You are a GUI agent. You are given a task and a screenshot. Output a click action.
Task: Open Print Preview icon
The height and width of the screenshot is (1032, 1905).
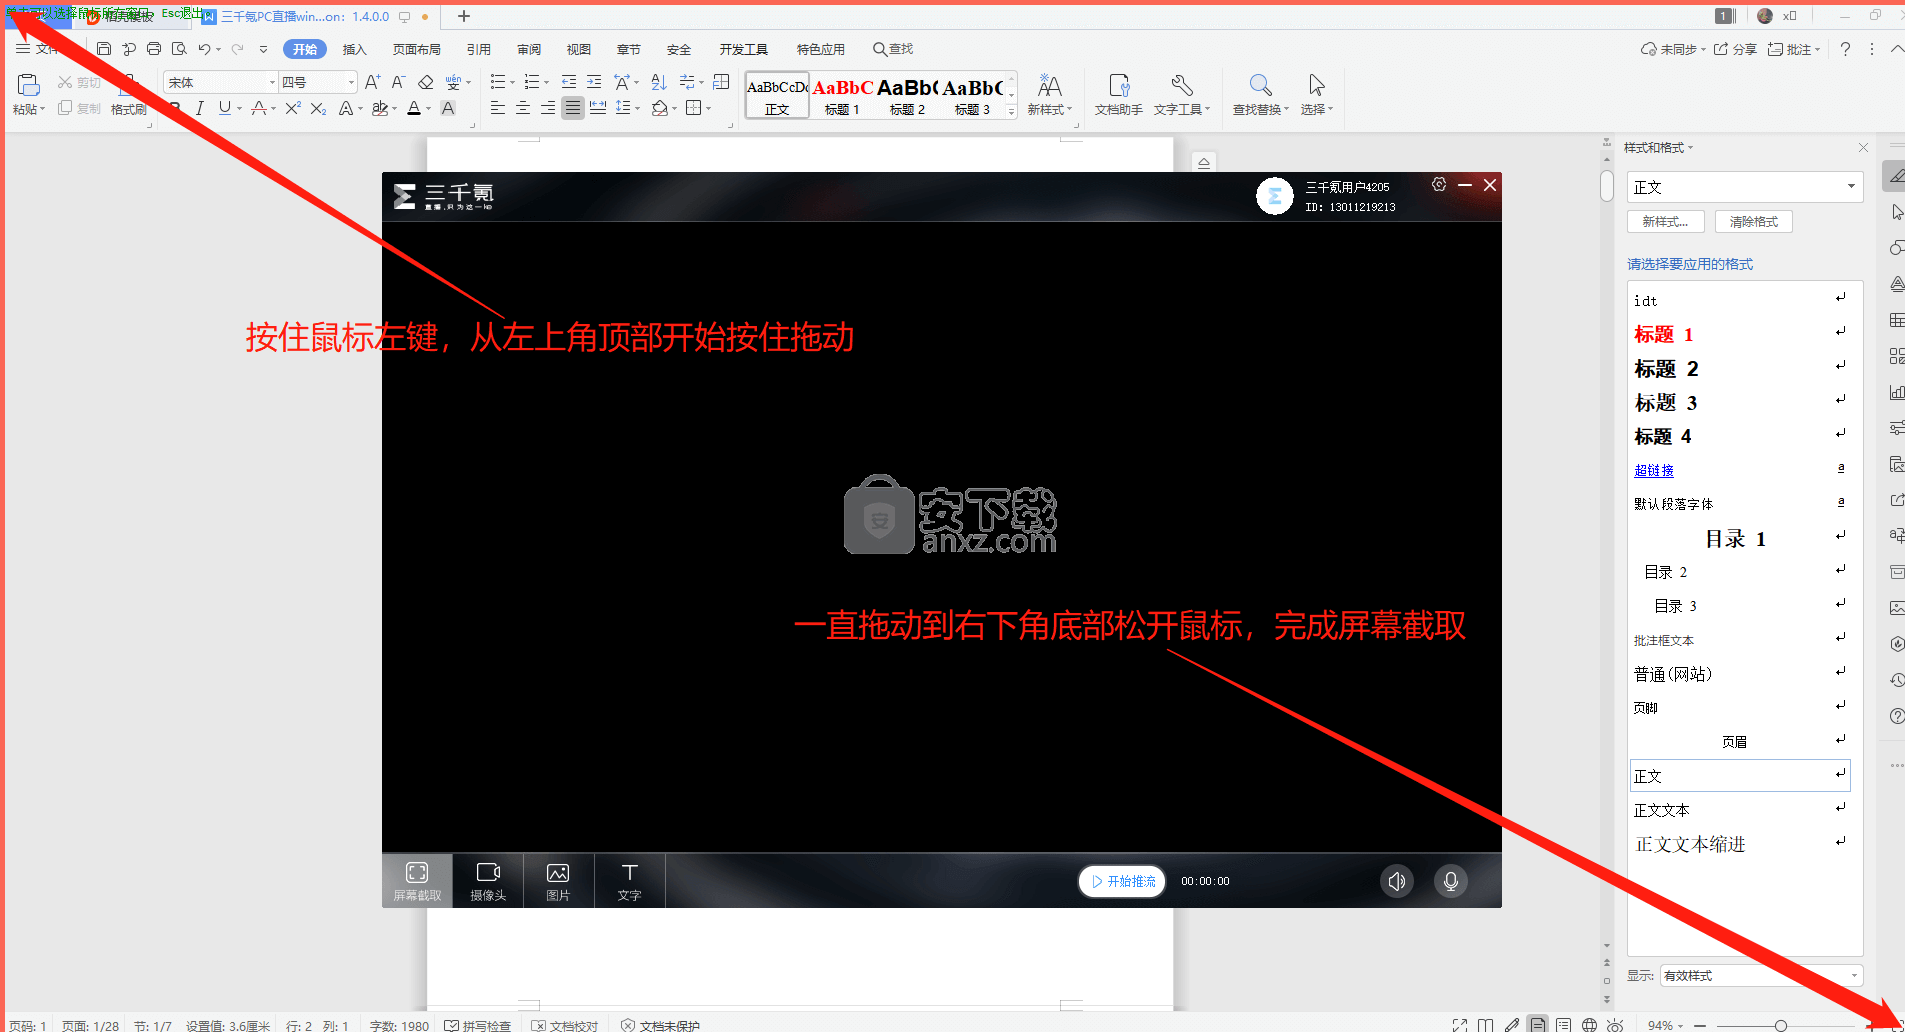click(179, 49)
